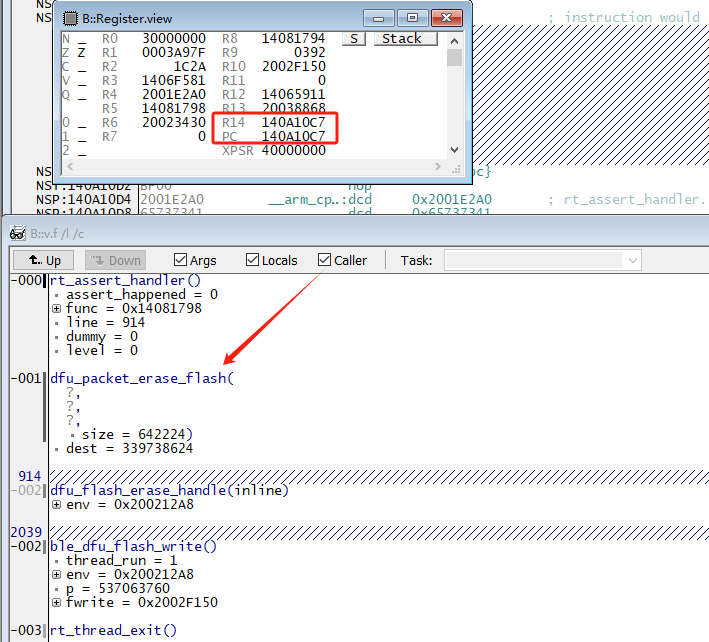Click the register view horizontal scroll right arrow

click(437, 166)
